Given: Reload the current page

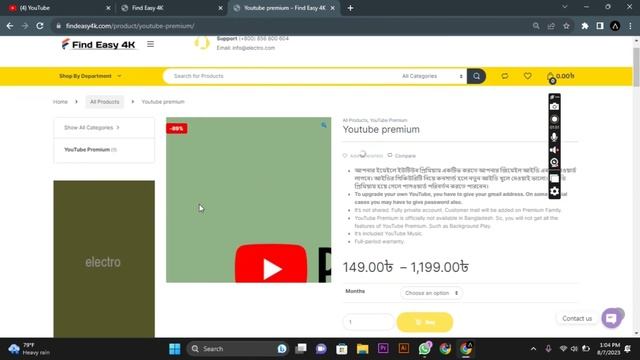Looking at the screenshot, I should click(x=40, y=26).
